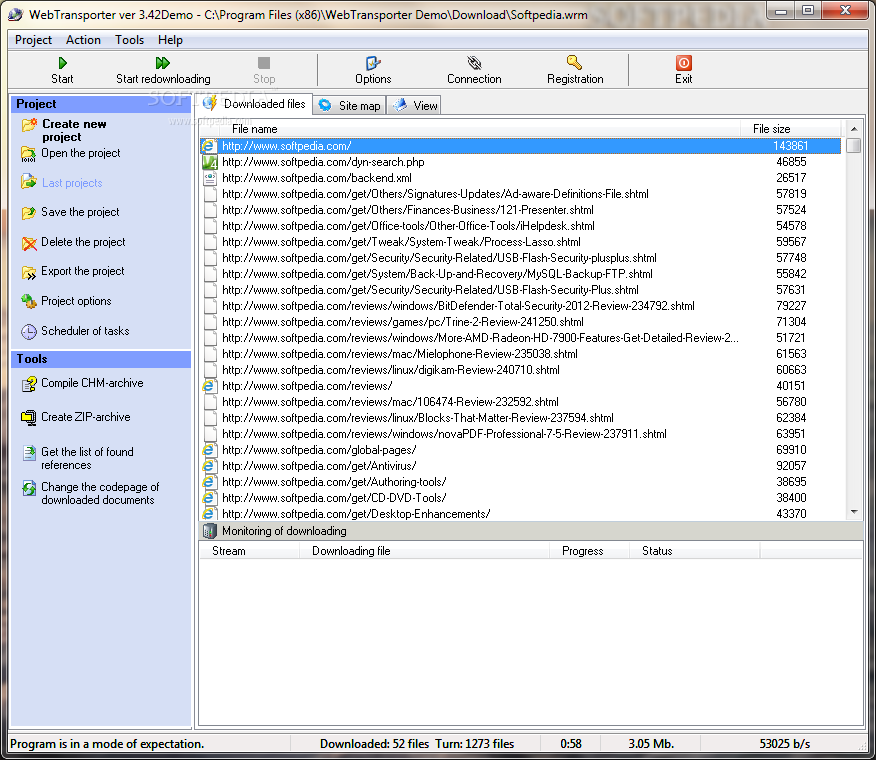
Task: Click the Downloading file column header
Action: click(424, 551)
